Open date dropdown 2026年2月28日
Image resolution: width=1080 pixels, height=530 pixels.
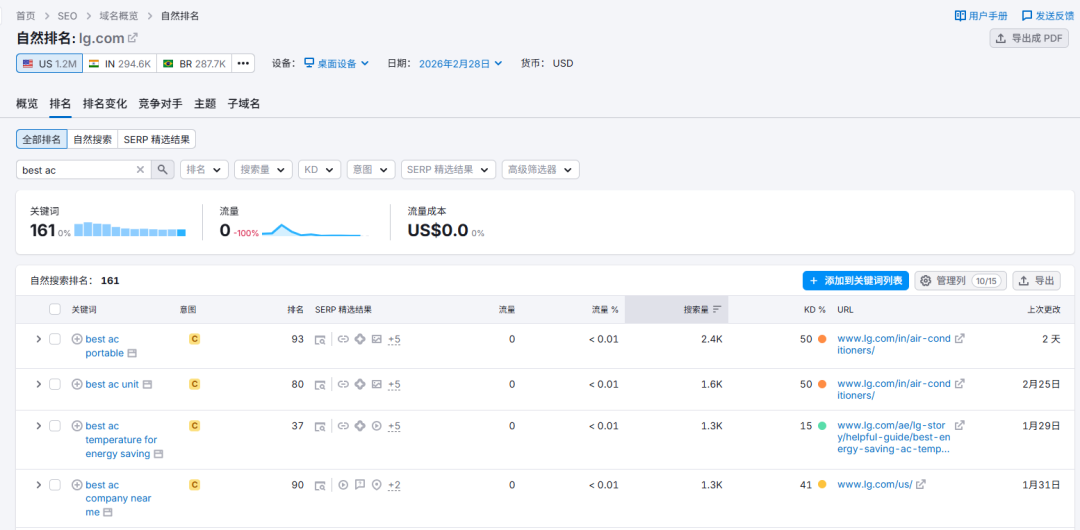[461, 63]
